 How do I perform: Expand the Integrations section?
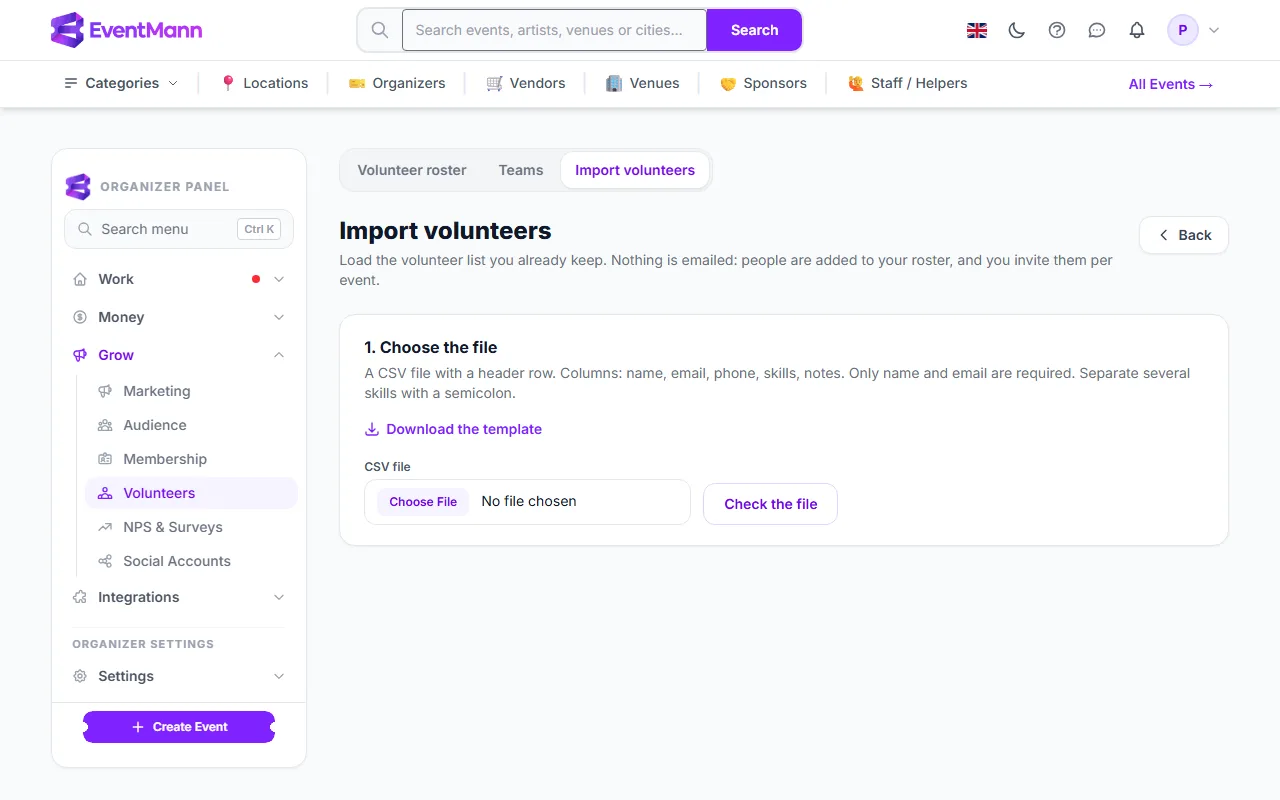[x=179, y=597]
